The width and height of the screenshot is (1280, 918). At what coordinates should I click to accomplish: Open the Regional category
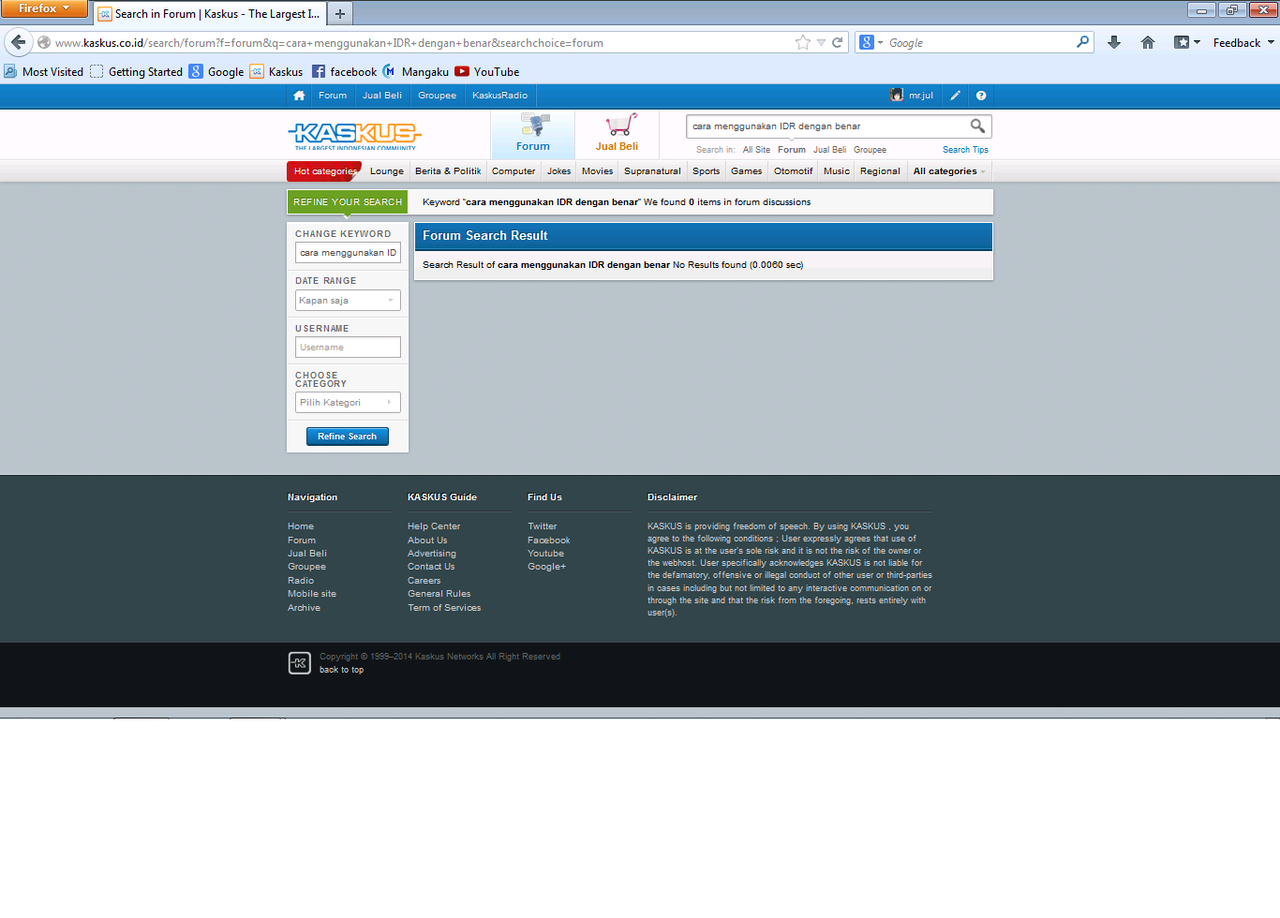click(880, 171)
